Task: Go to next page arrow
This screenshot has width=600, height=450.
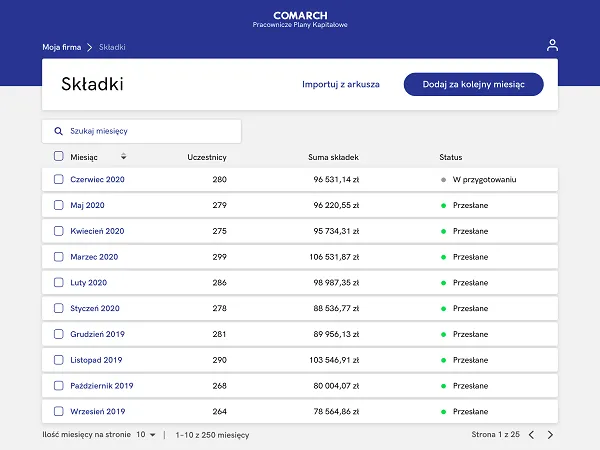Action: [550, 435]
